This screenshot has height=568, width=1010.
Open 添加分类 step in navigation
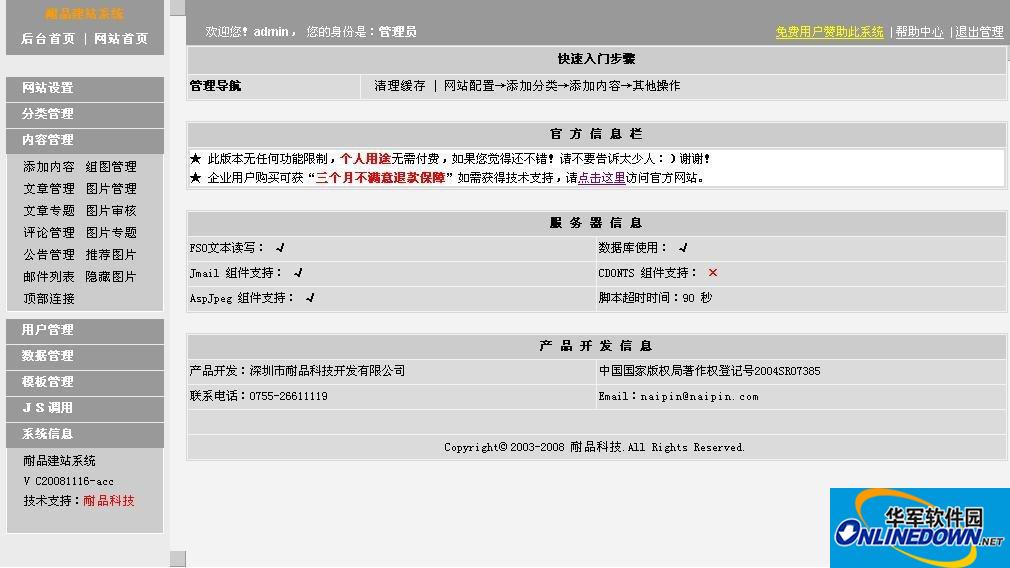[532, 86]
